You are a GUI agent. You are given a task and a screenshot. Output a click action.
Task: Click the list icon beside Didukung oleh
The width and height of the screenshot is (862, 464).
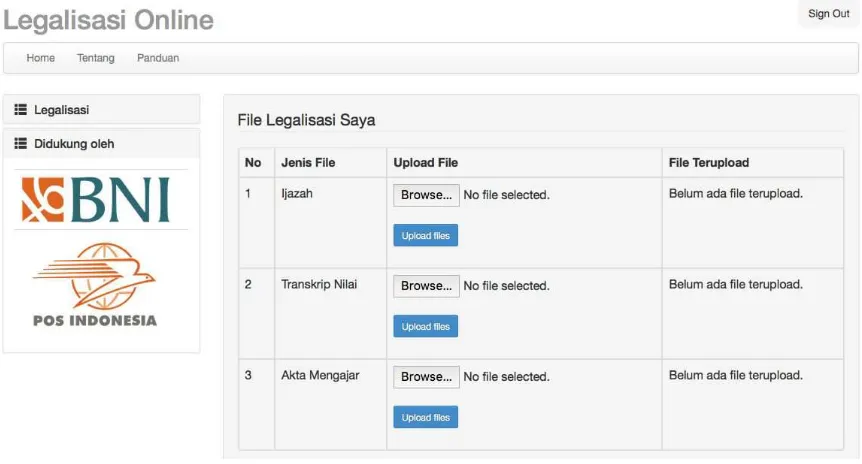(x=20, y=143)
